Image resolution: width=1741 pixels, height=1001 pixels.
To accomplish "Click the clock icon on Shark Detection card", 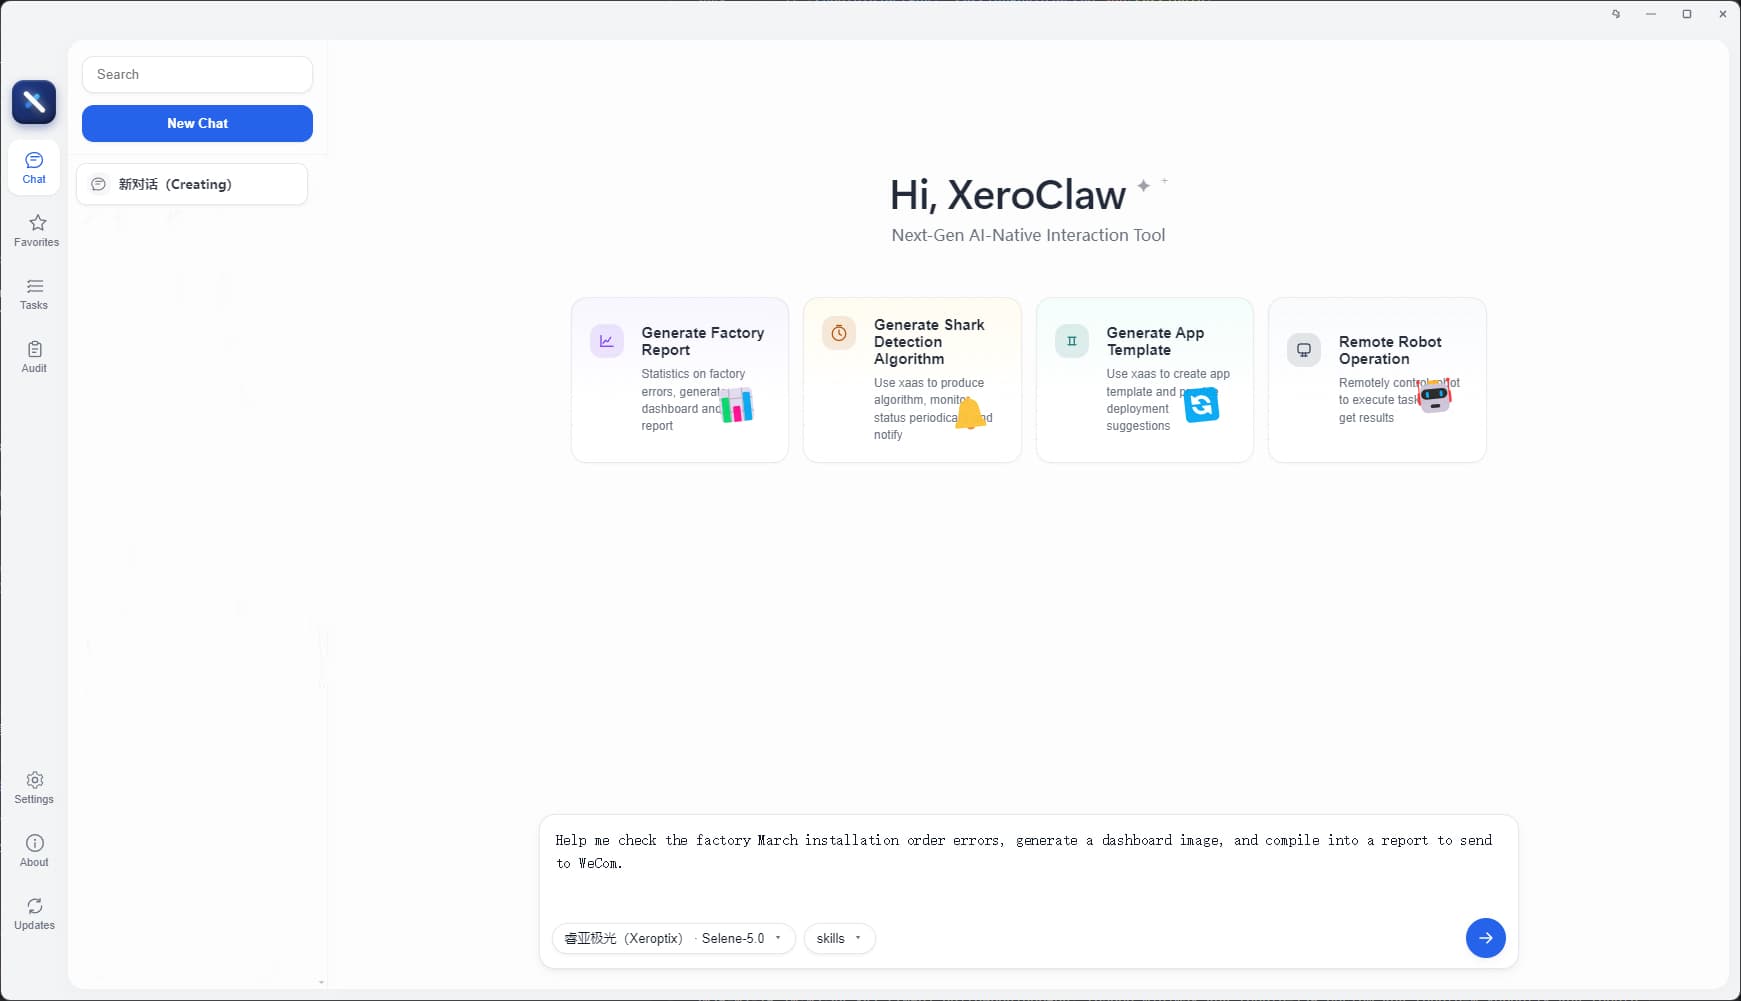I will pos(839,333).
